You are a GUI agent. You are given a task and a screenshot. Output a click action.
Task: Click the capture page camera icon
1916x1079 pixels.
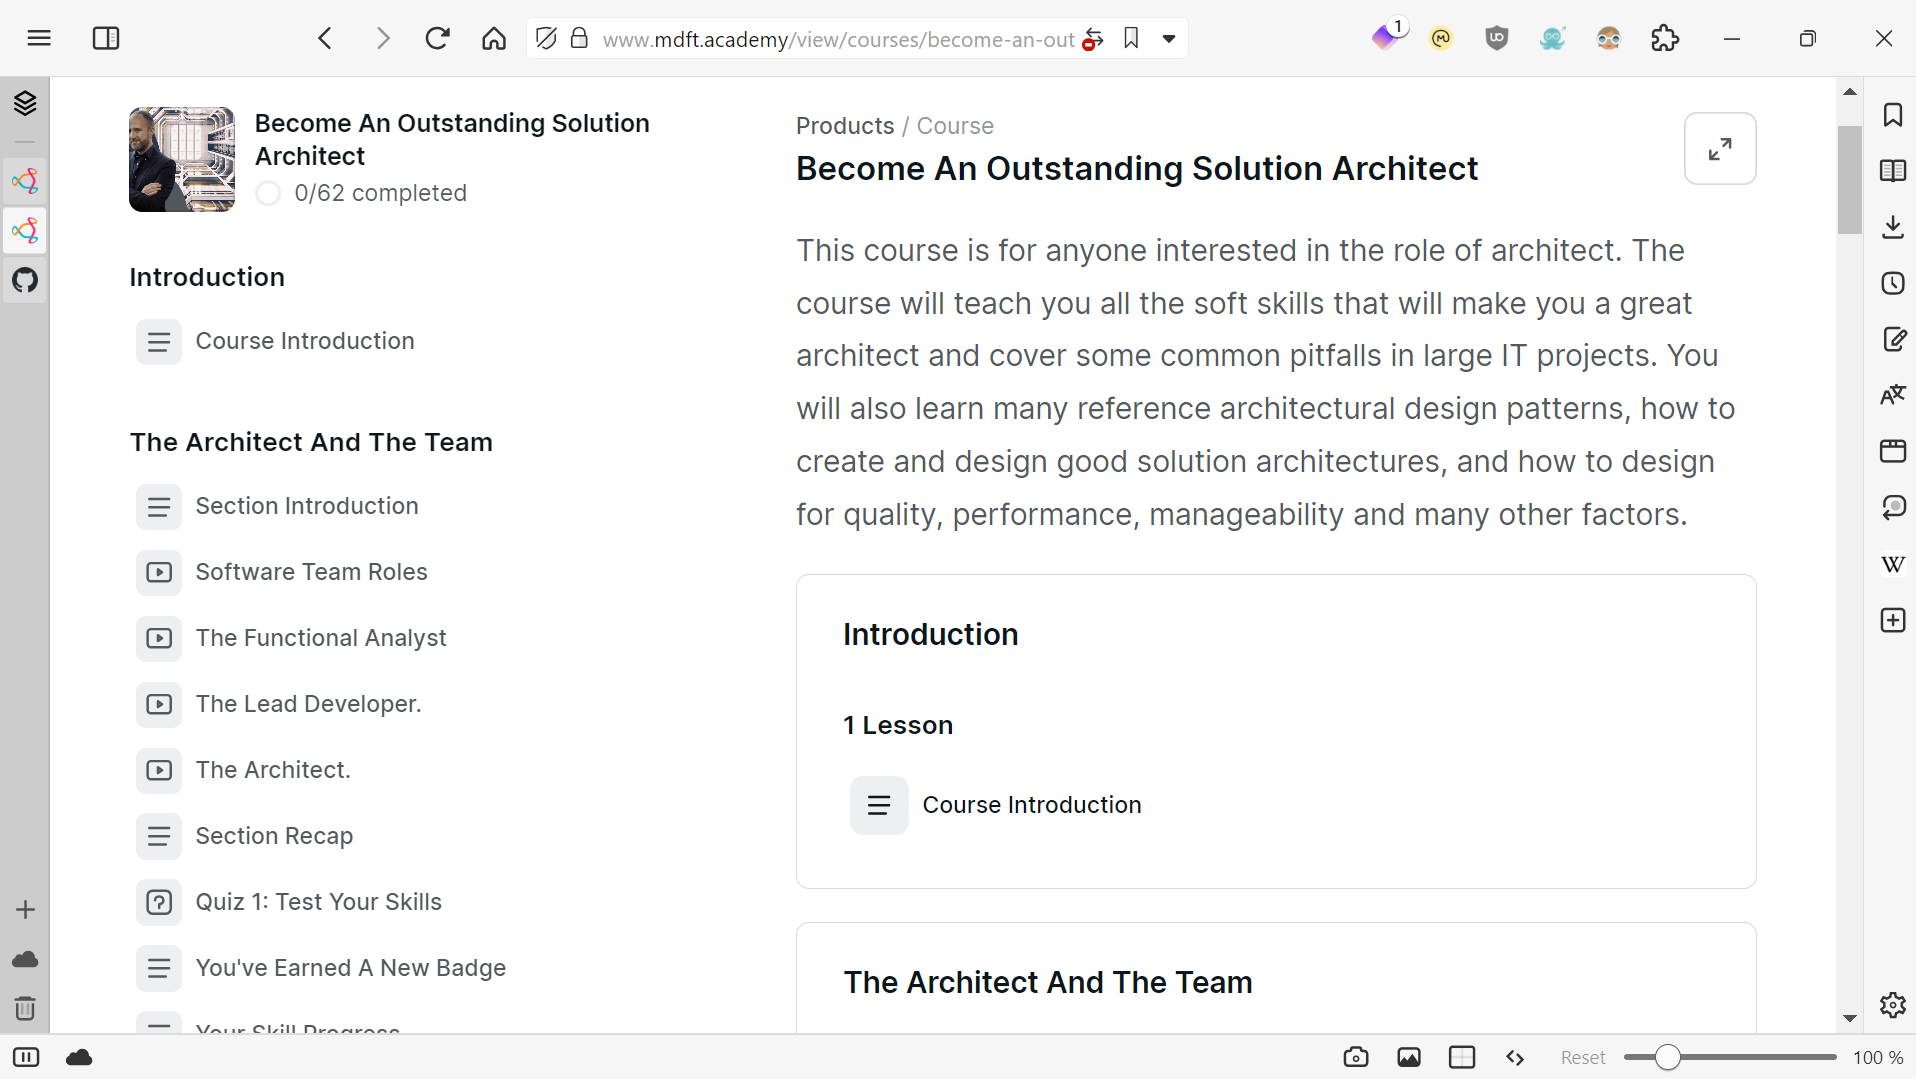(1355, 1057)
